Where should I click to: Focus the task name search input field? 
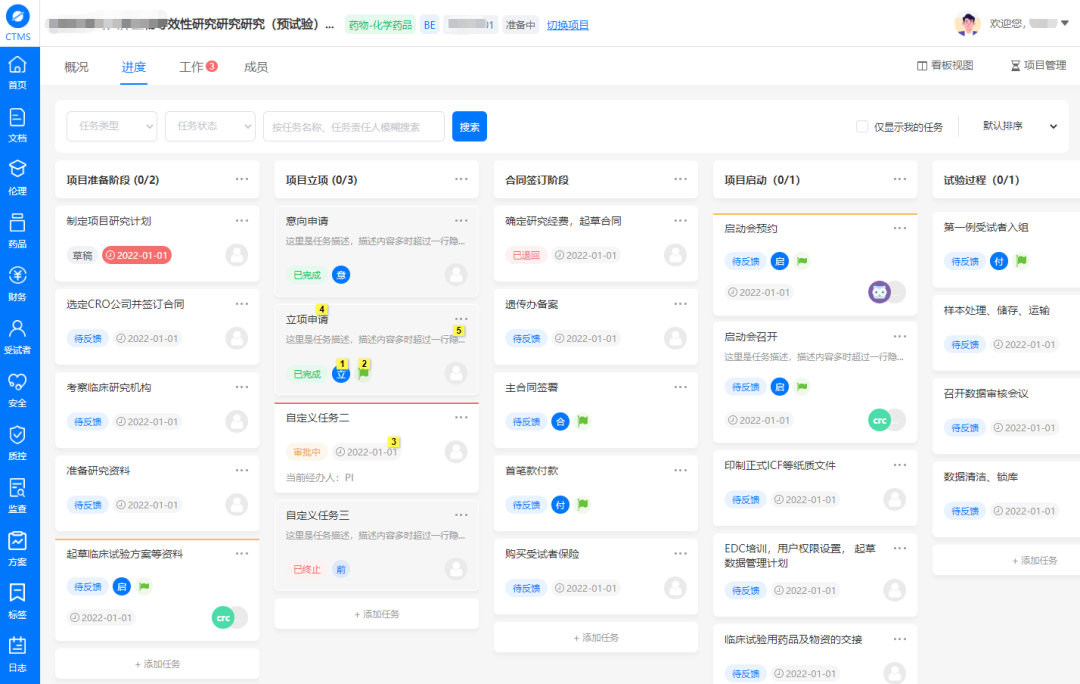tap(353, 127)
